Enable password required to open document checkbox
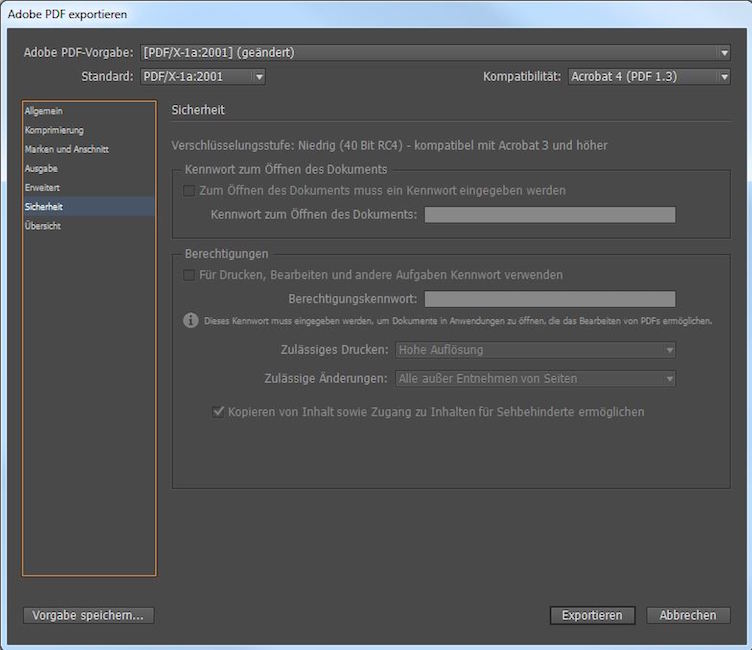 pos(189,190)
